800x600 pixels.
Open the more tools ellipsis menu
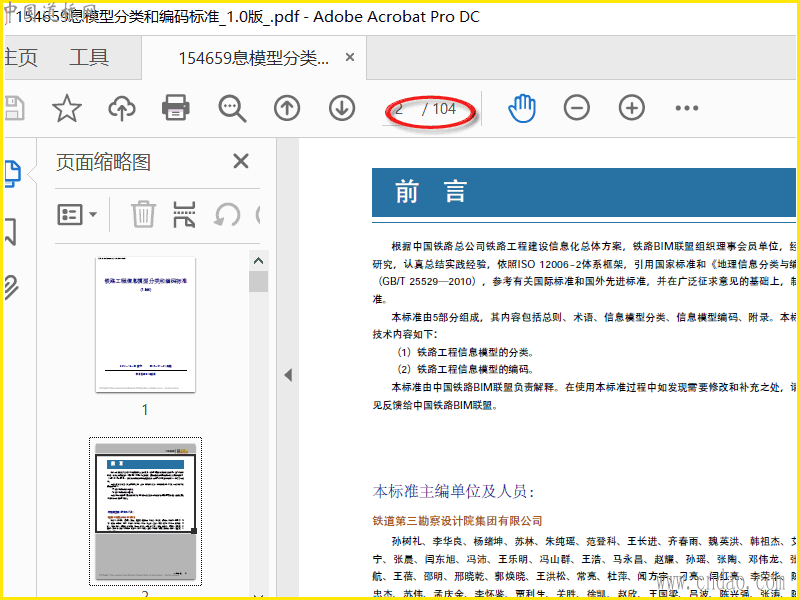[687, 108]
